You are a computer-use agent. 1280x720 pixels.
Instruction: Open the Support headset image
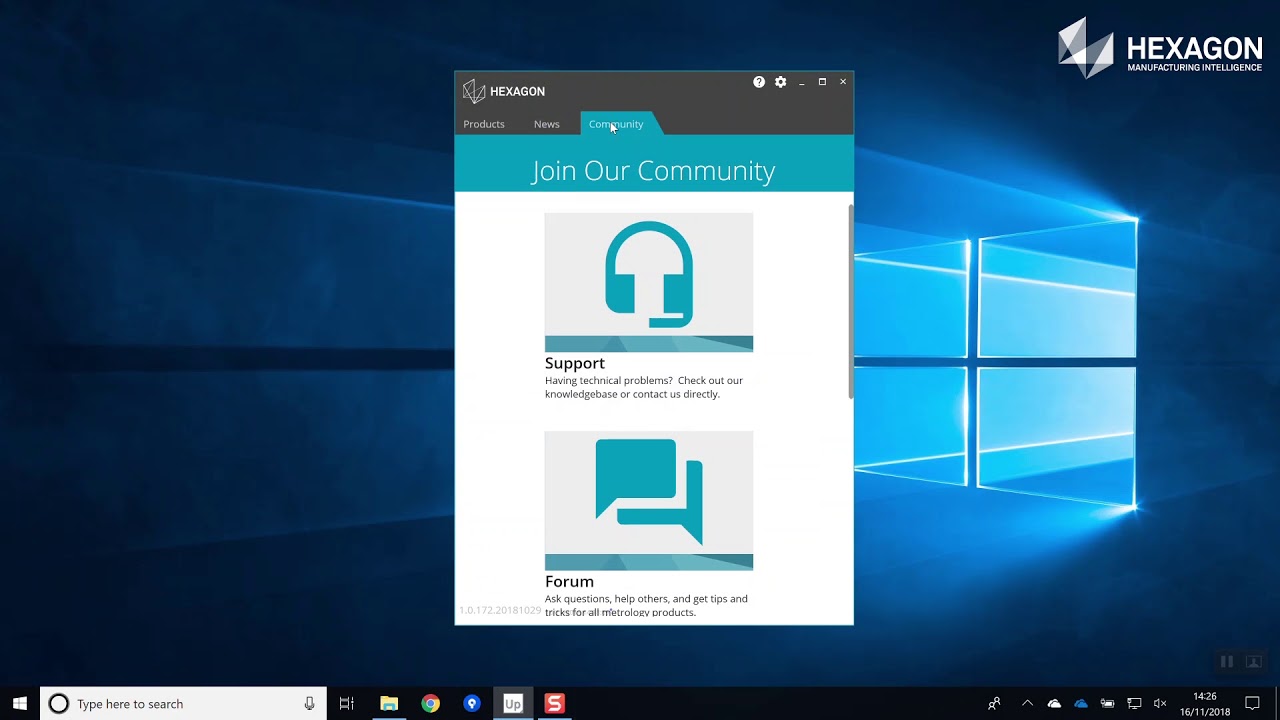tap(649, 282)
